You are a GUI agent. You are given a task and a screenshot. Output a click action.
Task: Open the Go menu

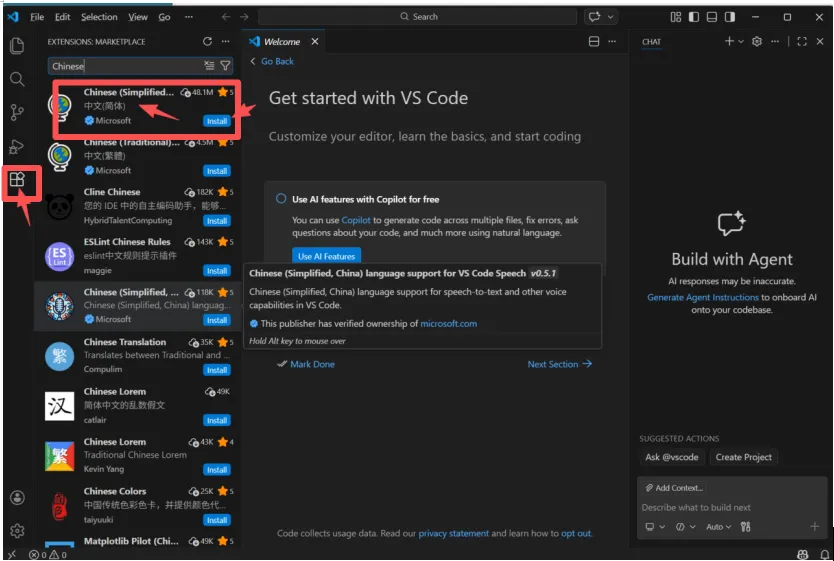coord(164,17)
